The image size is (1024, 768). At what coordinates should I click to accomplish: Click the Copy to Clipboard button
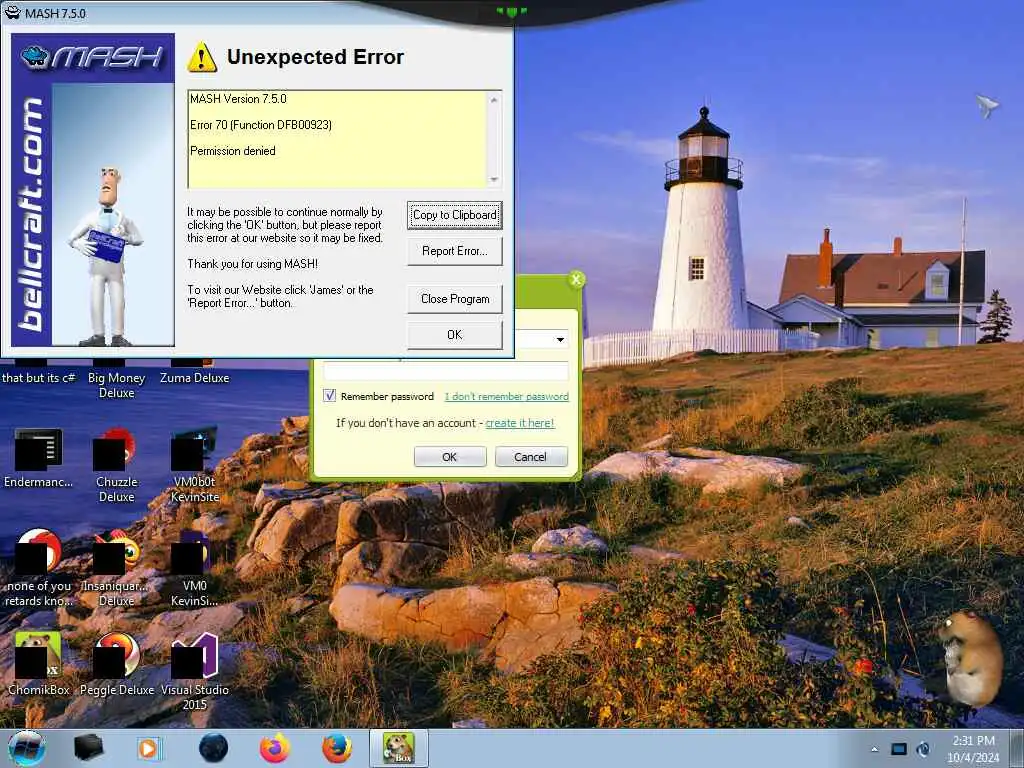455,215
